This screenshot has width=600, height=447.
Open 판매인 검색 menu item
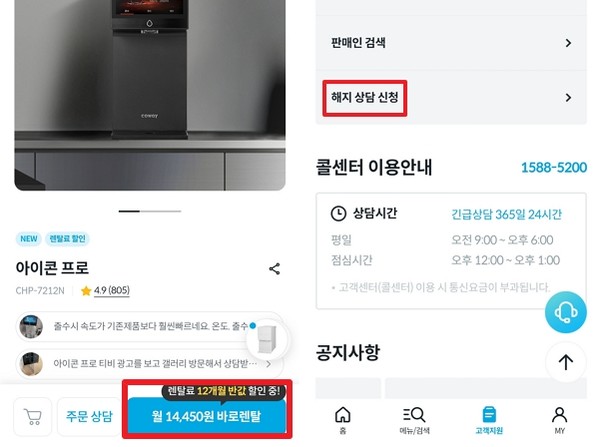(x=451, y=43)
